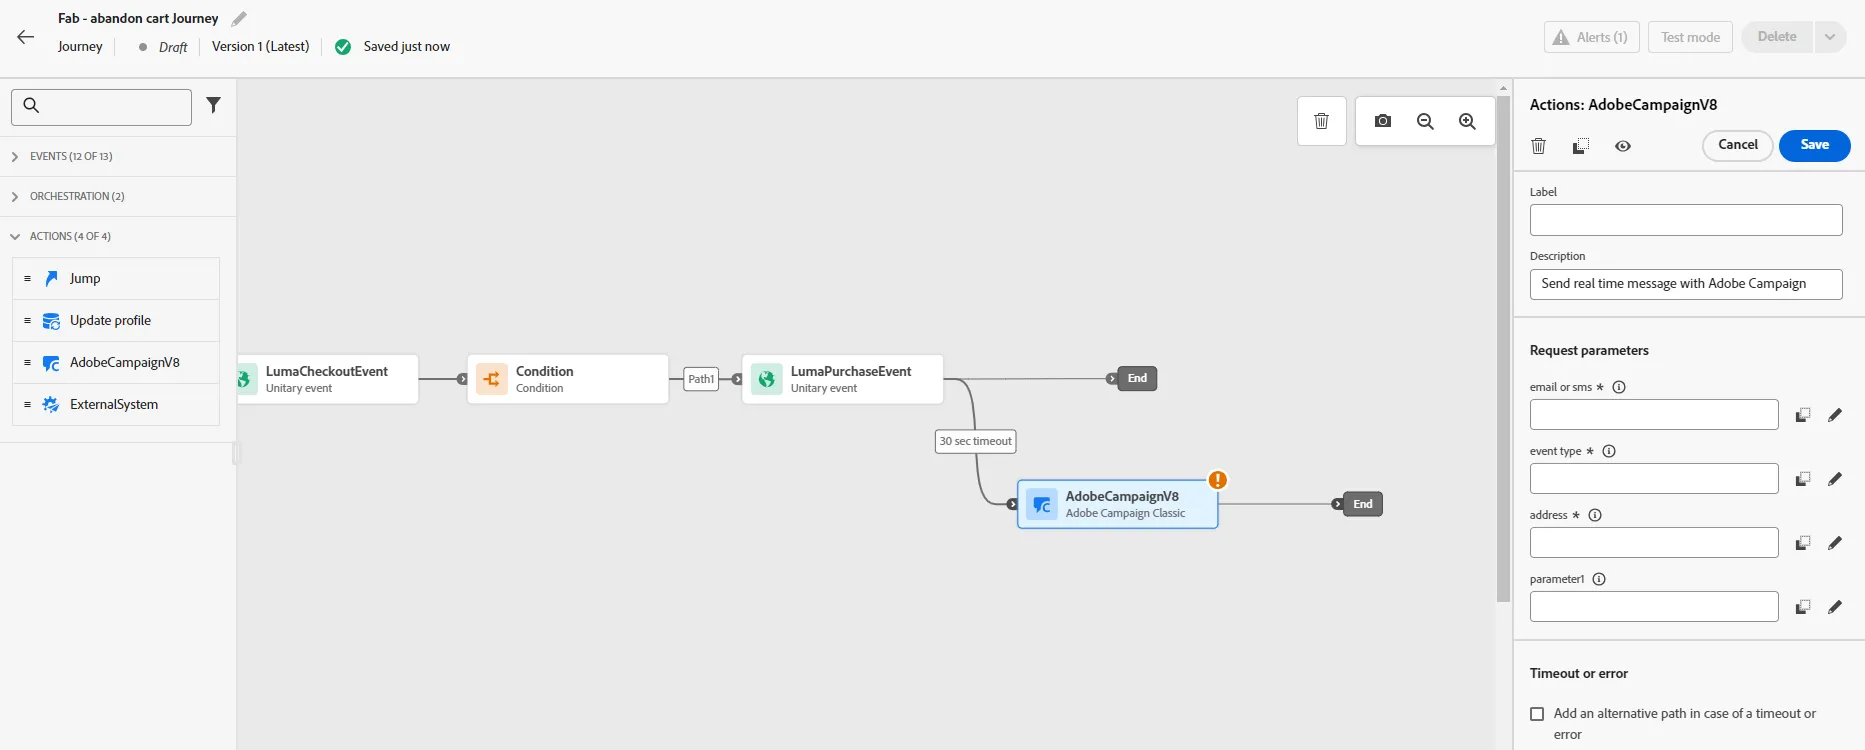Select AdobeCampaignV8 action in palette
The width and height of the screenshot is (1865, 750).
pos(116,363)
